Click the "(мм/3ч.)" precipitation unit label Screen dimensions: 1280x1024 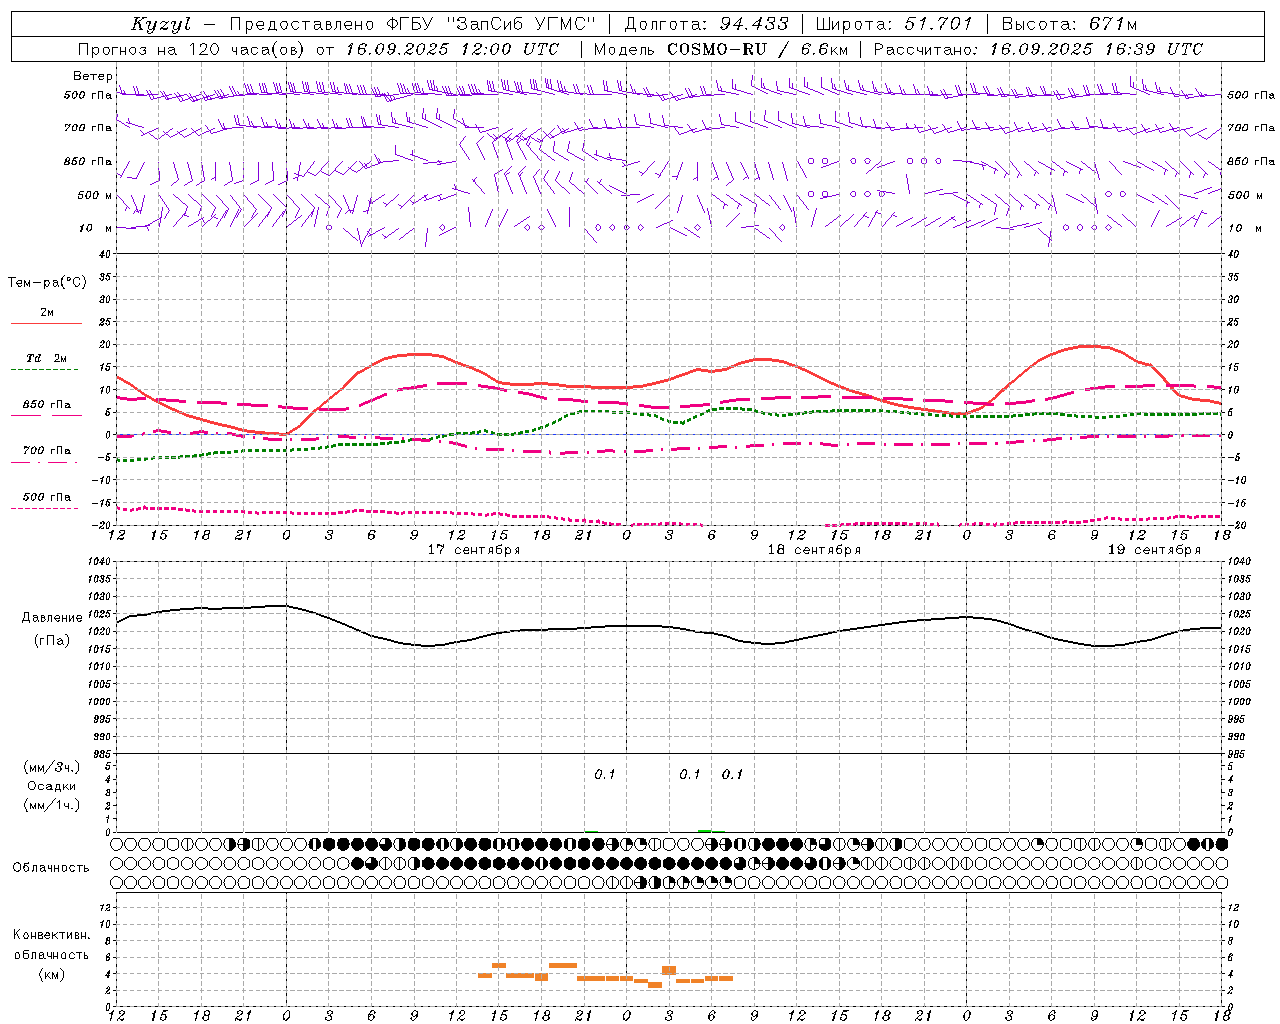coord(52,767)
